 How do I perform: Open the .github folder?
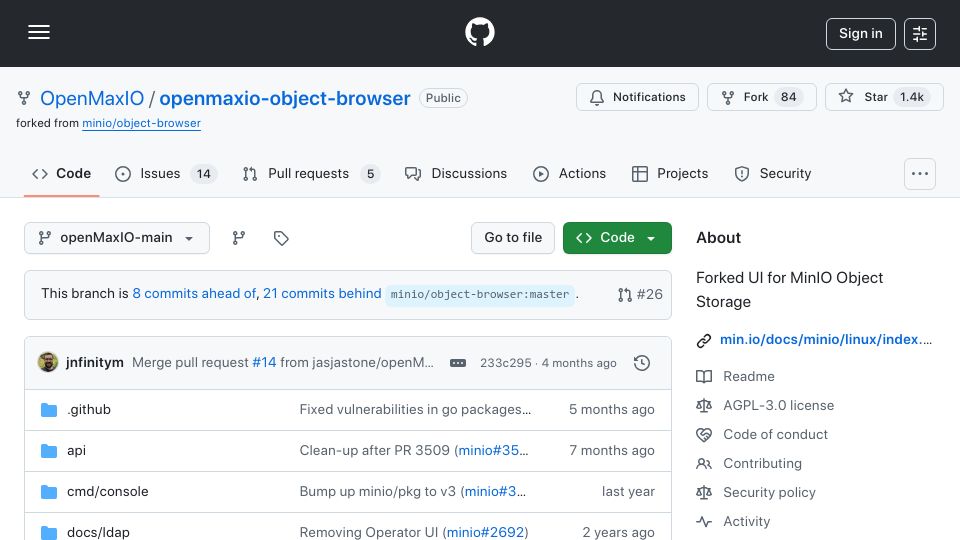point(89,410)
